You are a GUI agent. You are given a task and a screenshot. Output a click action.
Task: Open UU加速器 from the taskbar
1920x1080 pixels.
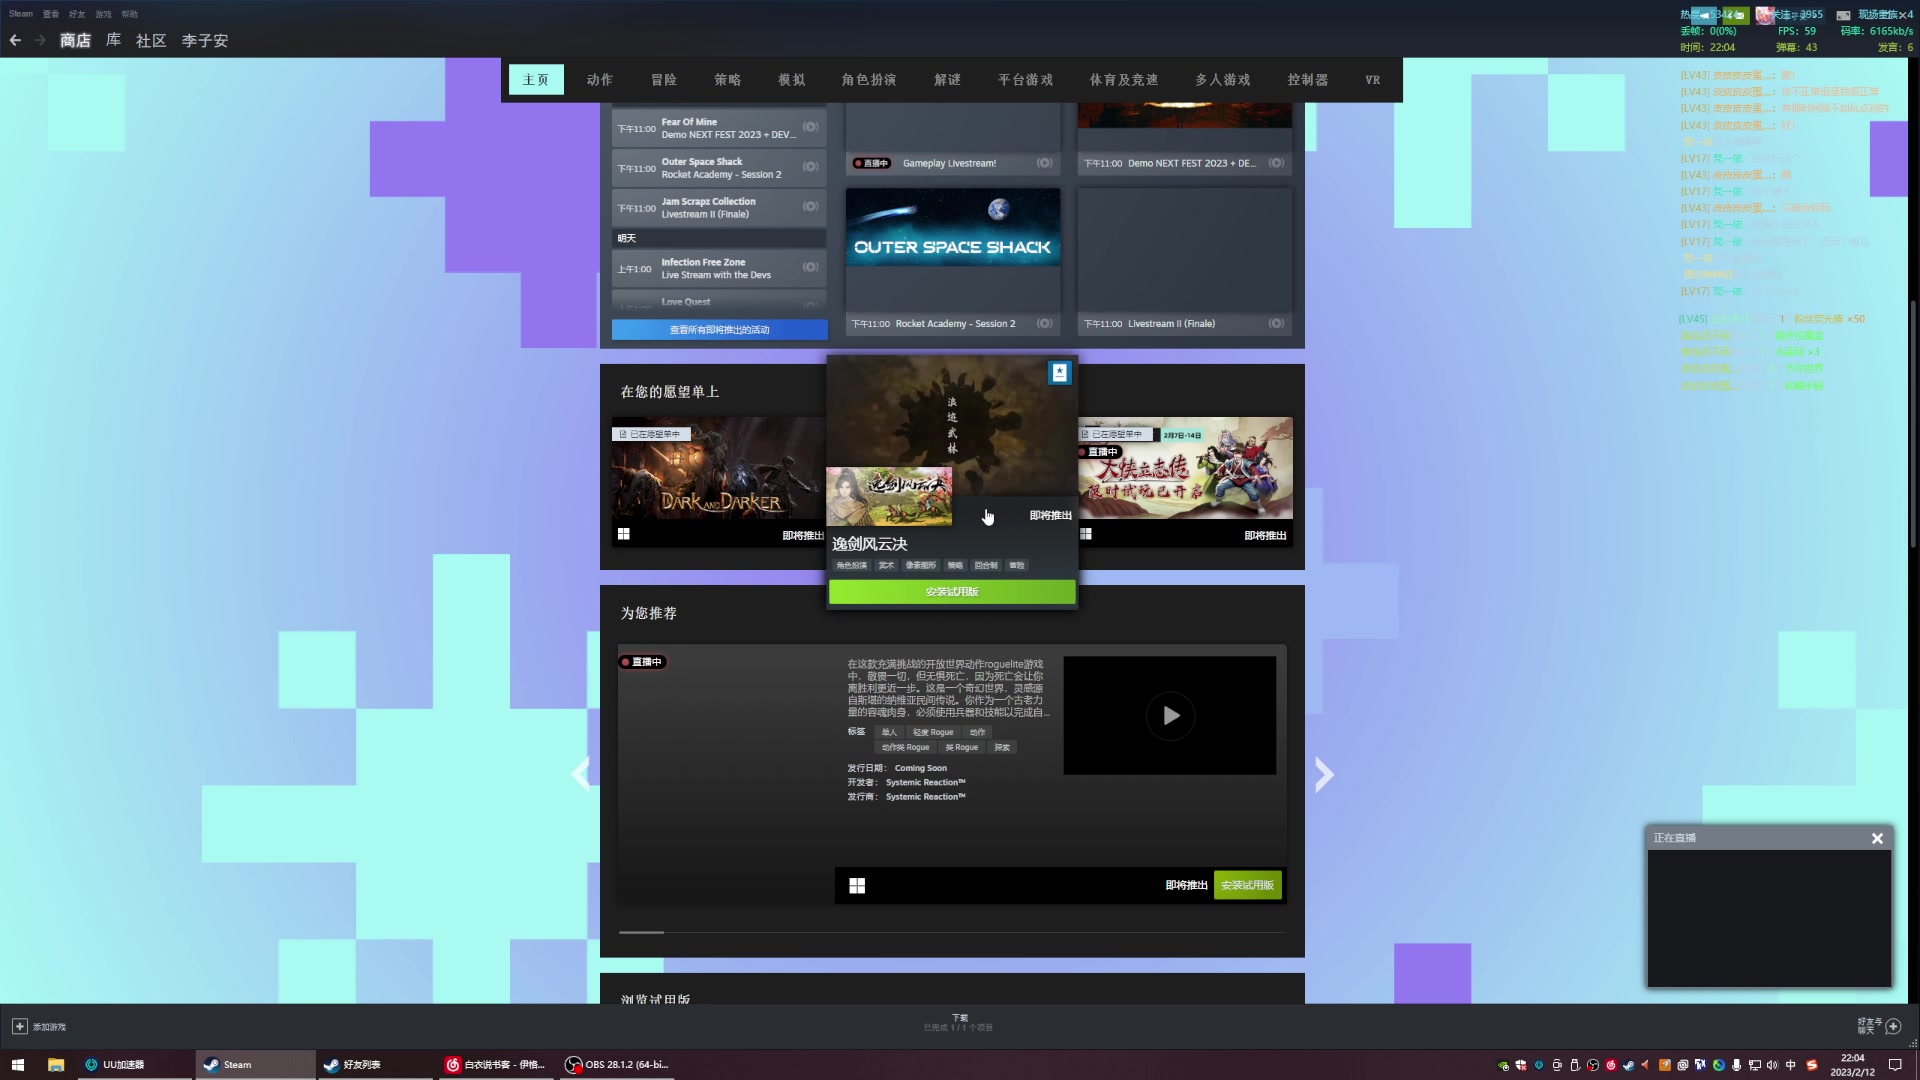pyautogui.click(x=135, y=1065)
